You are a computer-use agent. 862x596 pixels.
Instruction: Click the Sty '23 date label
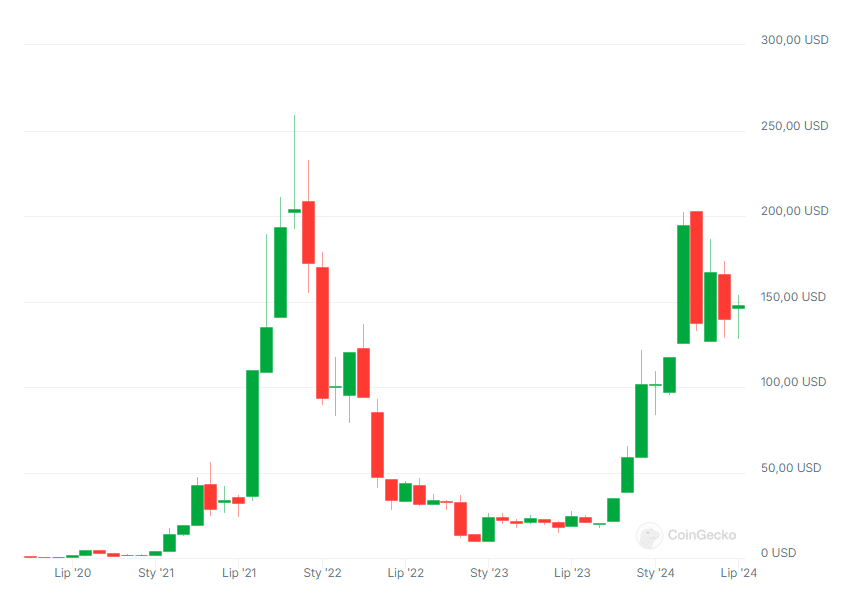point(489,573)
